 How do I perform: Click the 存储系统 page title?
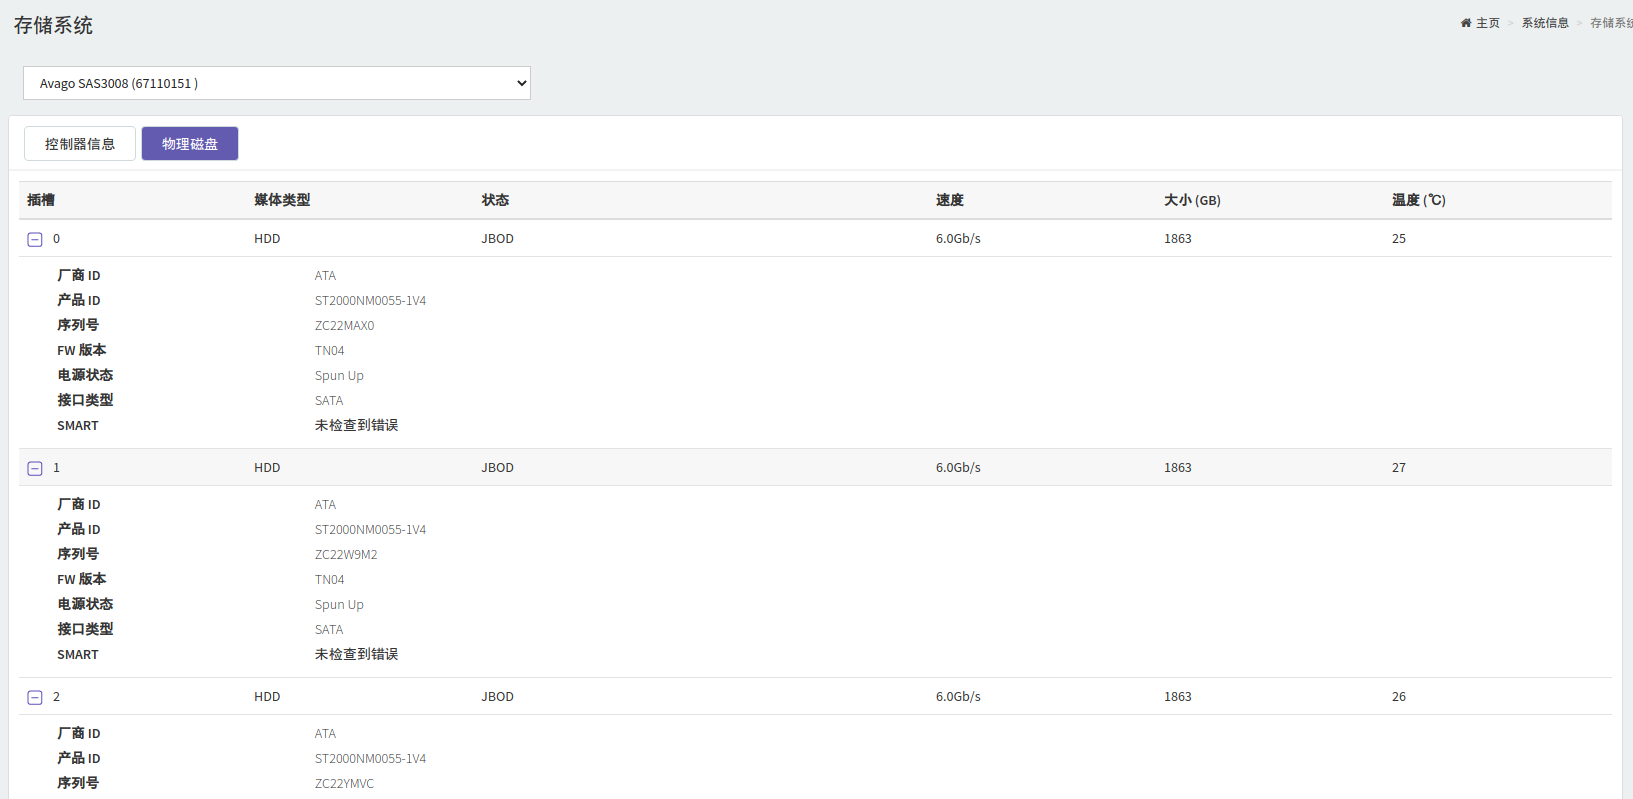pyautogui.click(x=53, y=26)
